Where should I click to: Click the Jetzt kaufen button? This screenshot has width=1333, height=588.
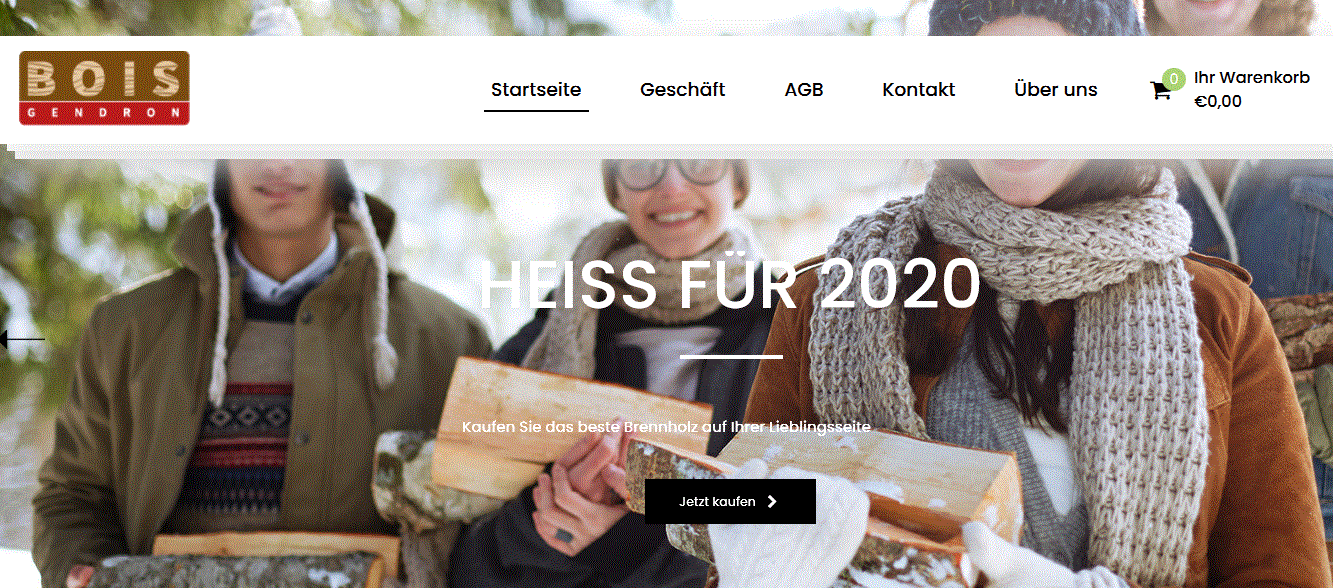(730, 501)
